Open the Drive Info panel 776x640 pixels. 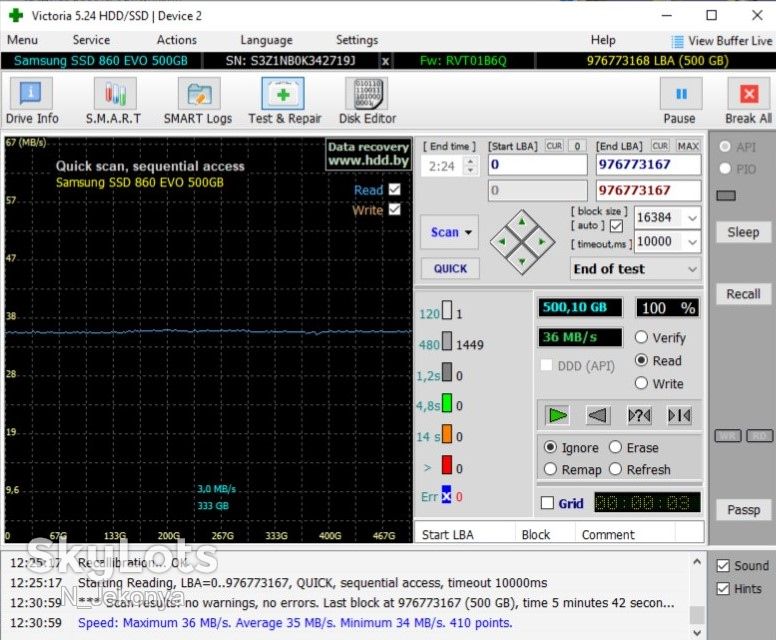(x=31, y=101)
